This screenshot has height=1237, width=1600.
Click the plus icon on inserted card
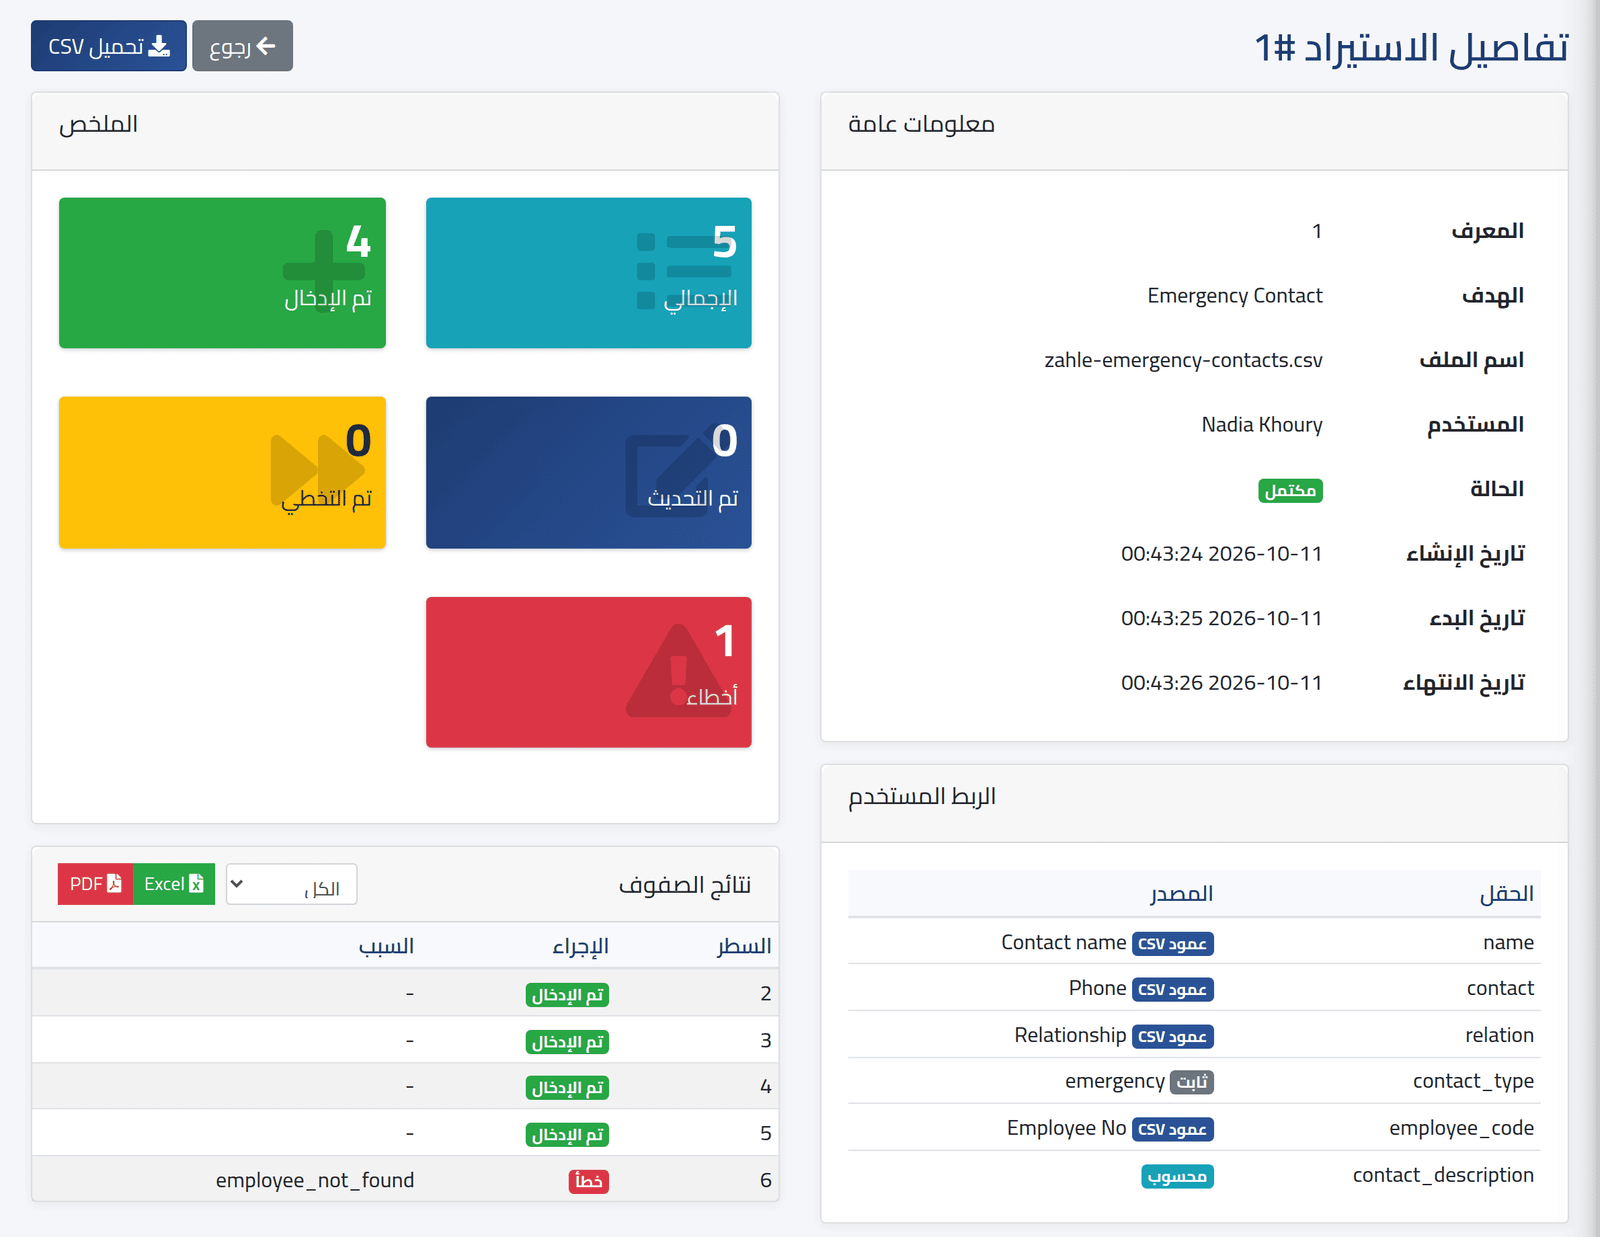click(324, 271)
